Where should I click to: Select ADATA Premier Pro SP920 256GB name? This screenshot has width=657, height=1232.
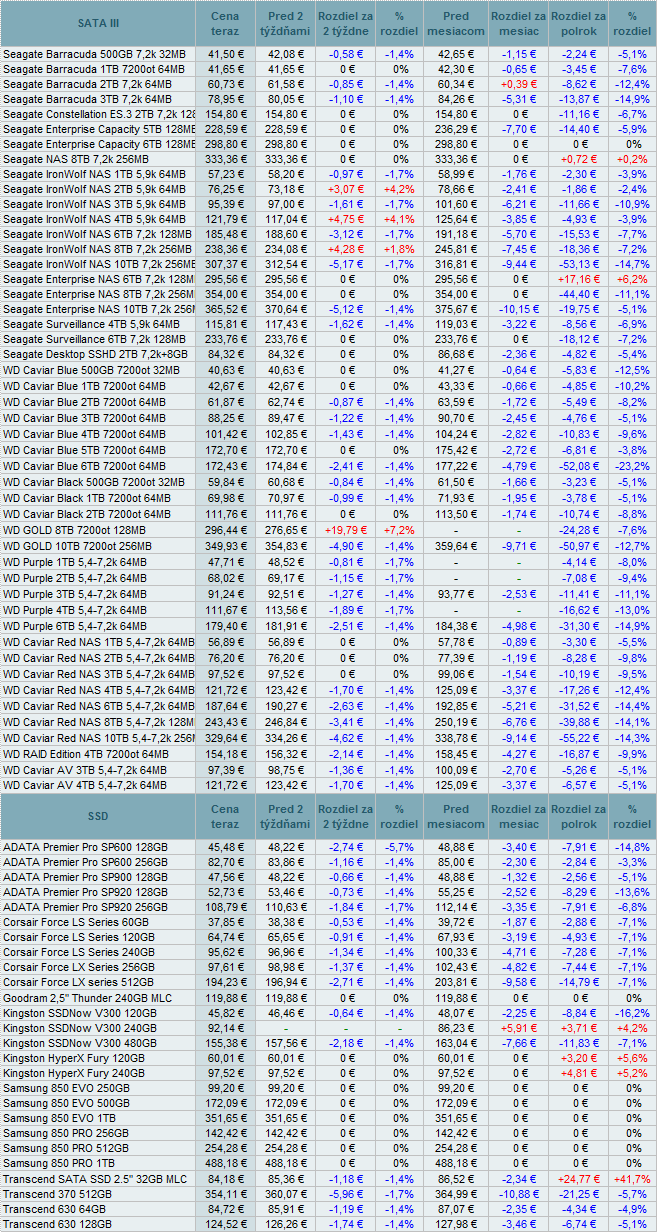pyautogui.click(x=85, y=907)
